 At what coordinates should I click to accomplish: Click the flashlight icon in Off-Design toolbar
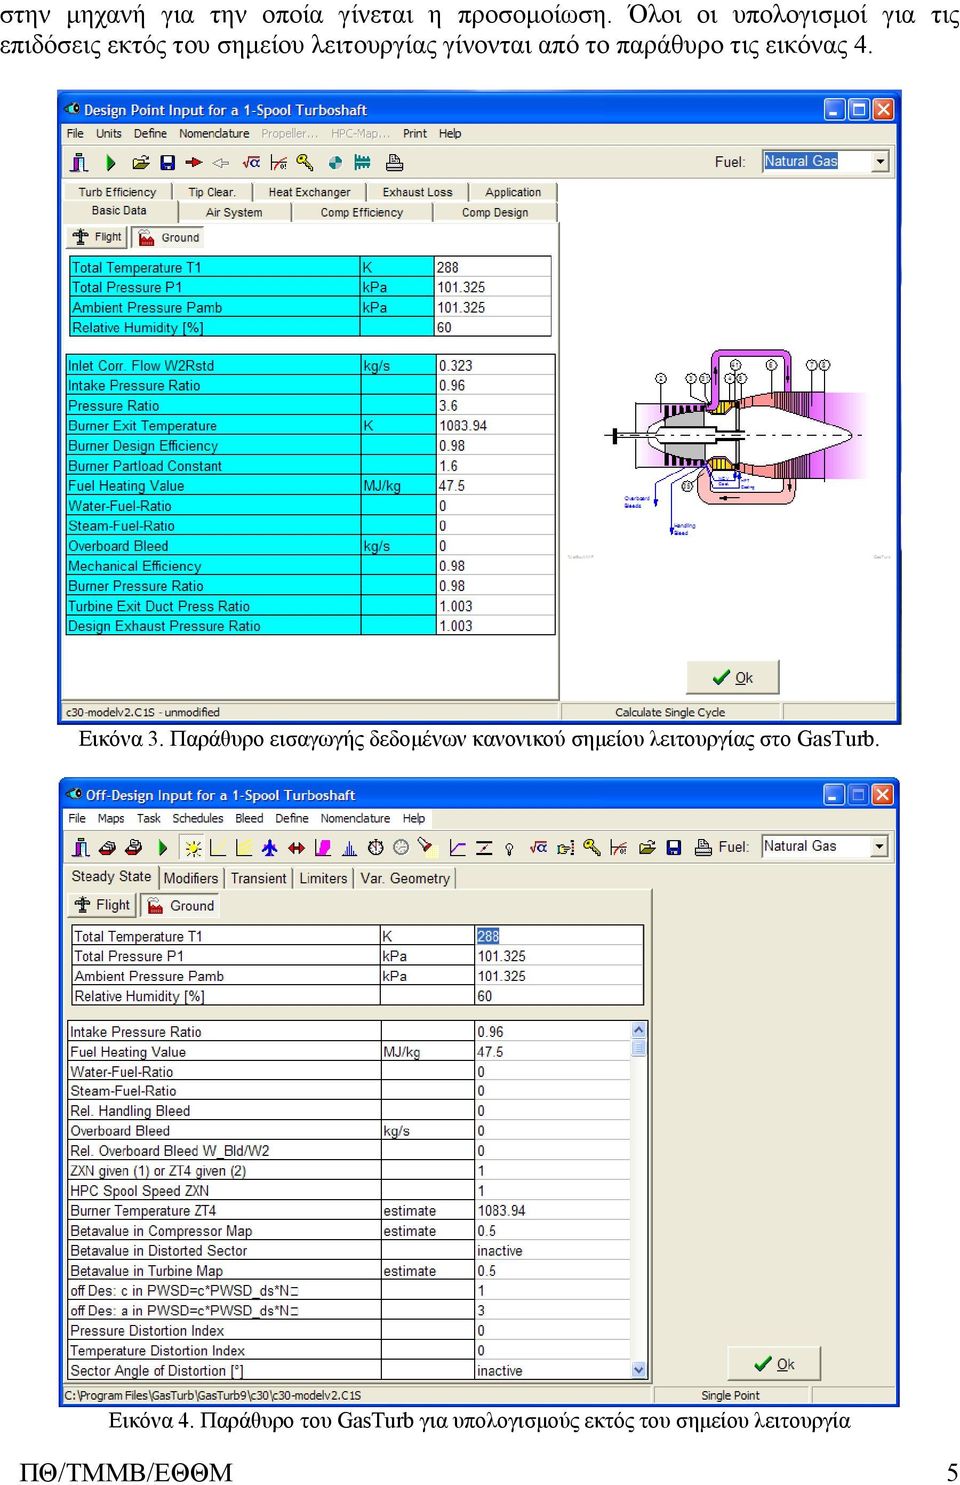pyautogui.click(x=426, y=847)
